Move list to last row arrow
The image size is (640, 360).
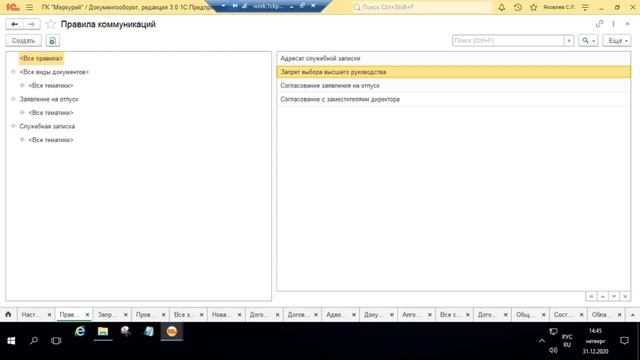point(625,296)
